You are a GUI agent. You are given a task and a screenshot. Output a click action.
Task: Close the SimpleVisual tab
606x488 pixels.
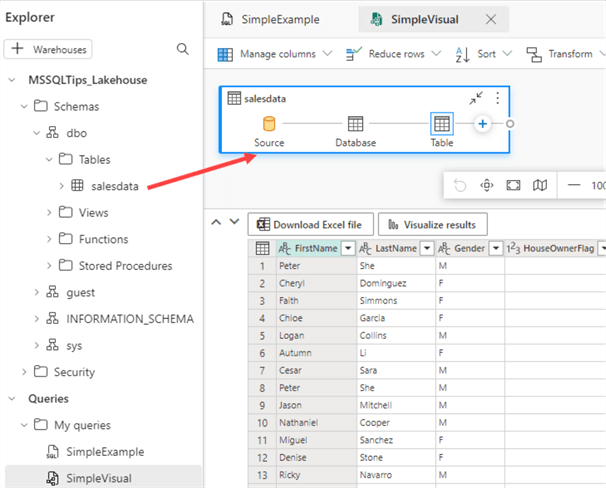click(x=490, y=19)
